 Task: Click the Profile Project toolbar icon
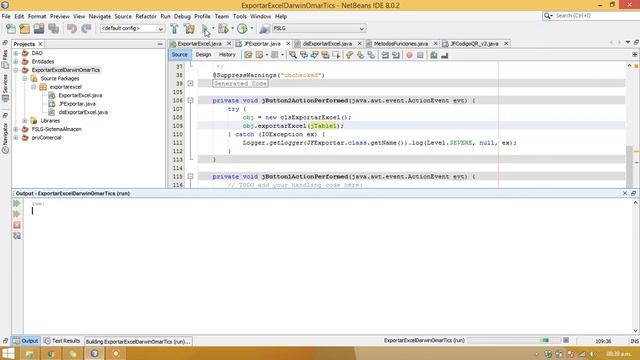click(242, 29)
